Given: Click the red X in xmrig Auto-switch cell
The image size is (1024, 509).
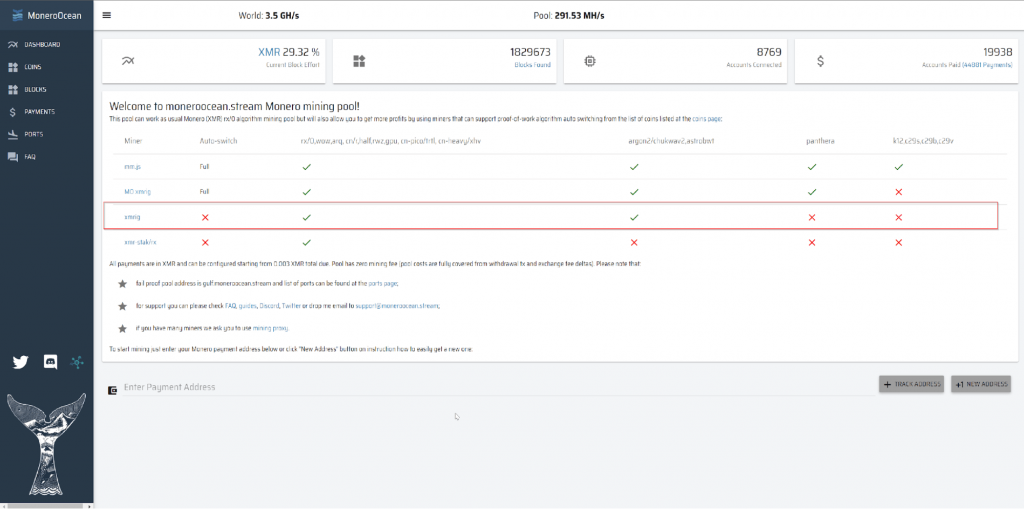Looking at the screenshot, I should click(x=205, y=217).
